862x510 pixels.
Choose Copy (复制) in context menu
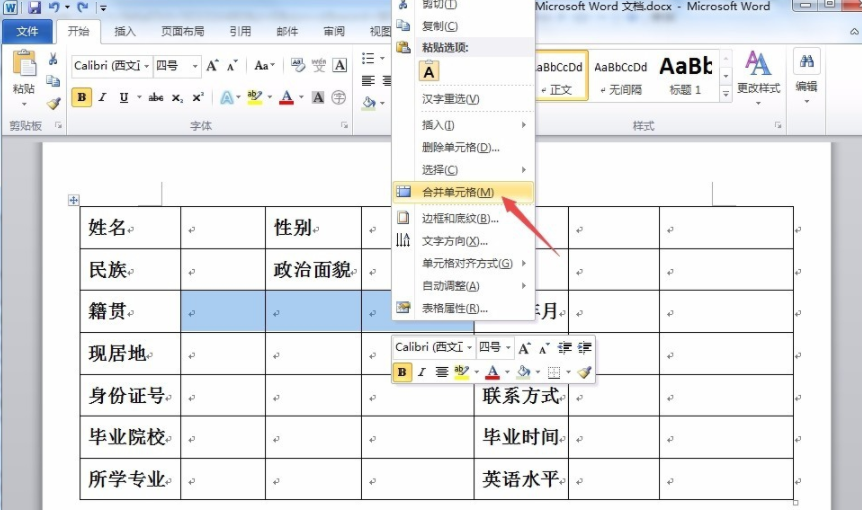(462, 26)
